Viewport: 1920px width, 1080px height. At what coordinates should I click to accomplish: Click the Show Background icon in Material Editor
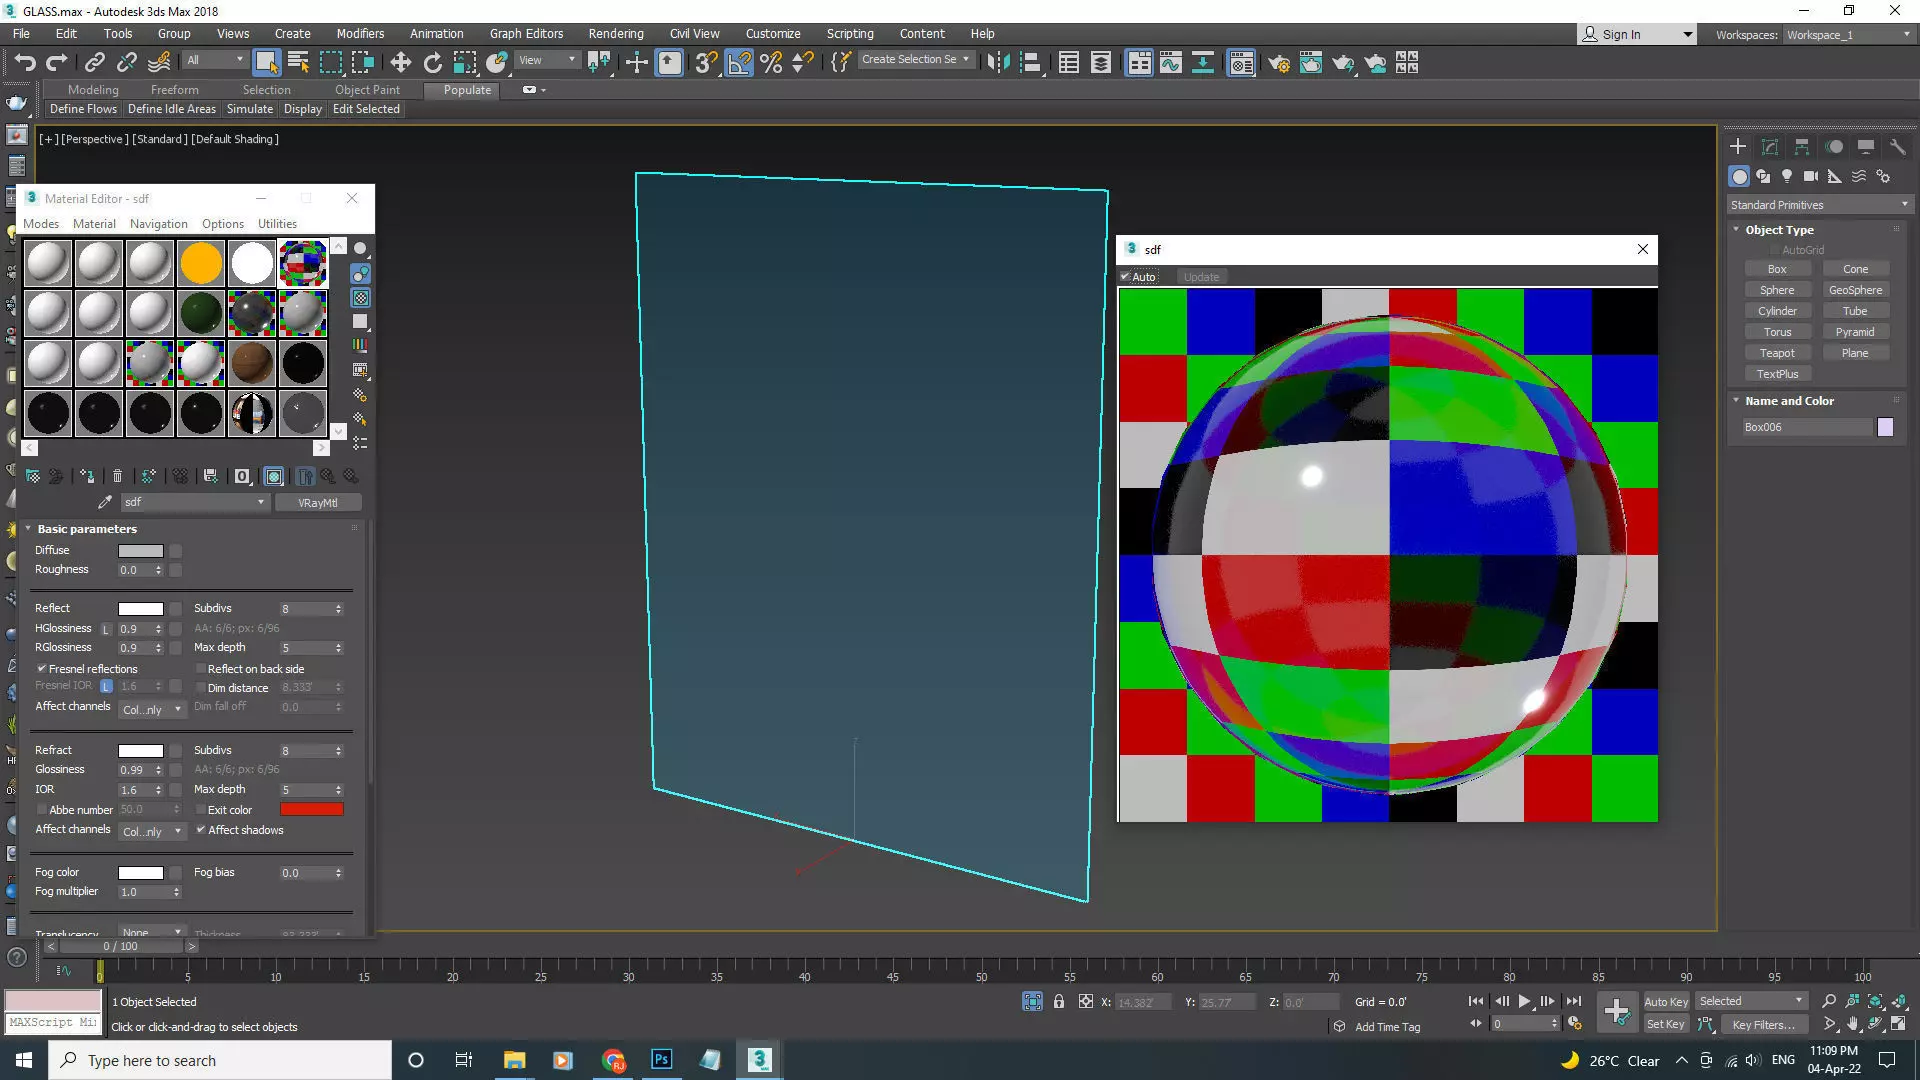[x=361, y=298]
